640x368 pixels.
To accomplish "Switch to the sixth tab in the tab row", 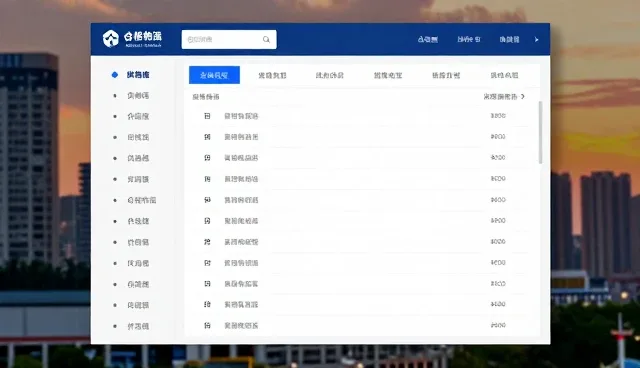I will [x=504, y=75].
